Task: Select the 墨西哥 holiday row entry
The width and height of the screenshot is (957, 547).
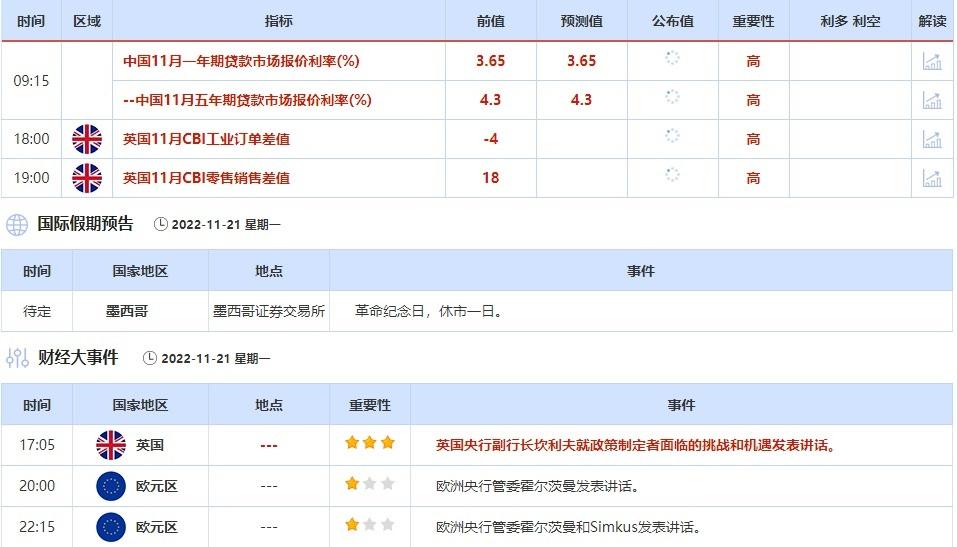Action: [127, 311]
